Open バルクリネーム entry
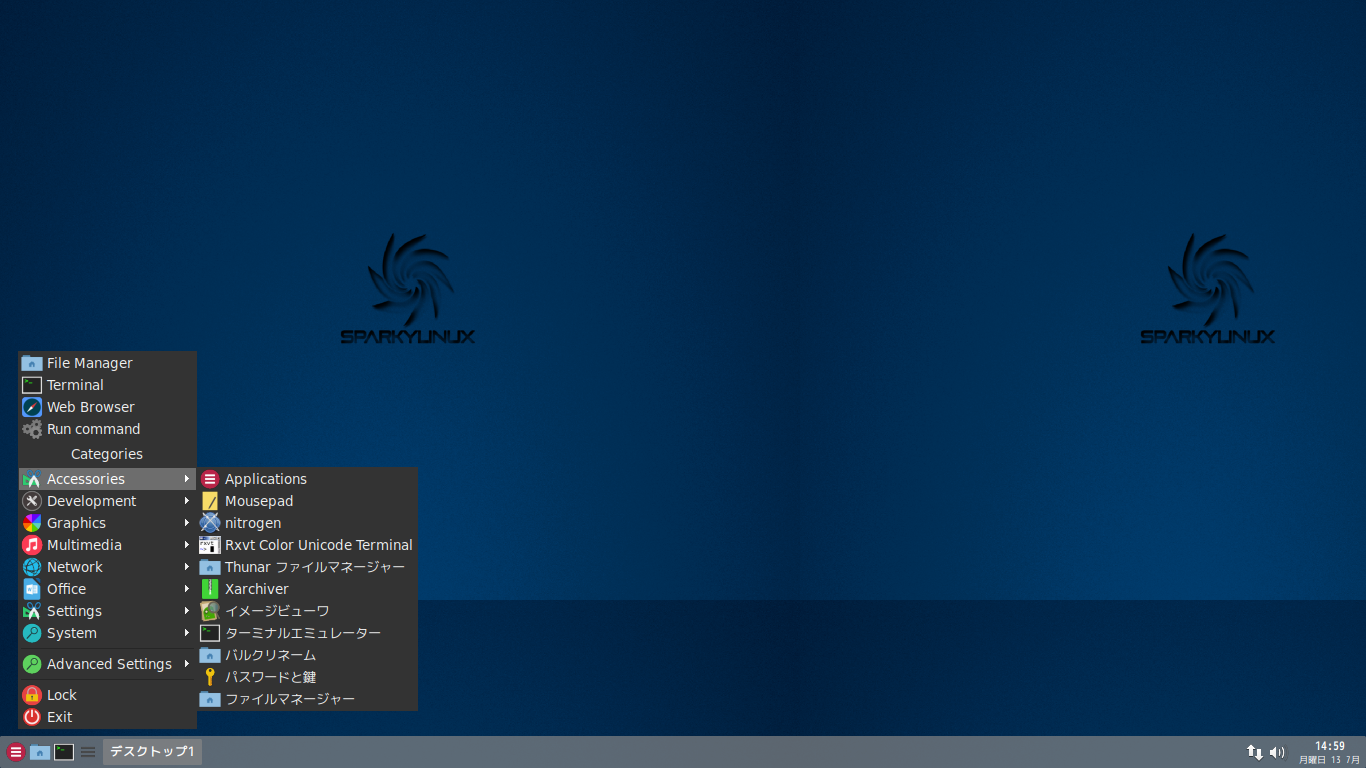Image resolution: width=1366 pixels, height=768 pixels. pos(307,655)
